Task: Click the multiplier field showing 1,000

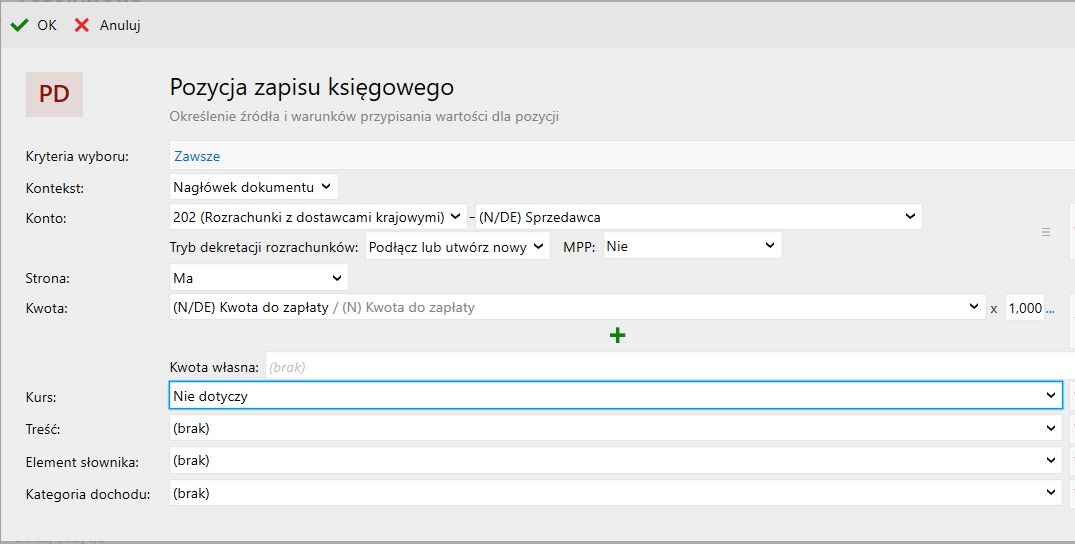Action: [x=1024, y=309]
